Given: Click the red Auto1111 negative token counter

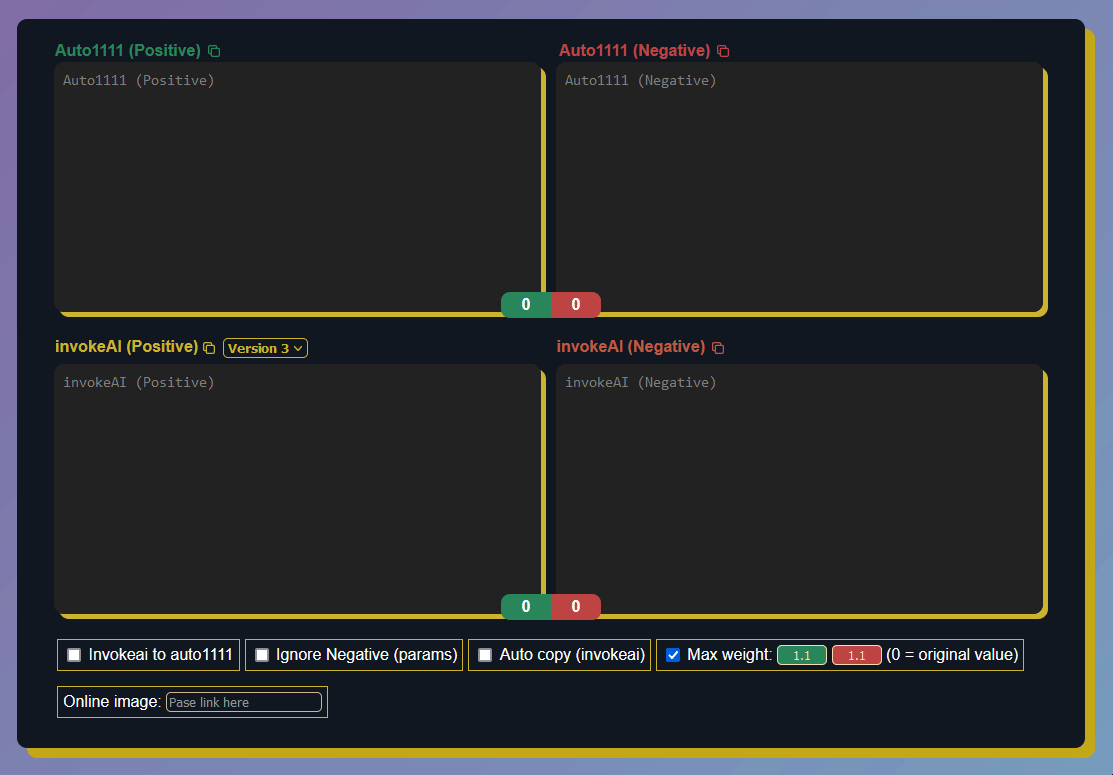Looking at the screenshot, I should pyautogui.click(x=576, y=304).
